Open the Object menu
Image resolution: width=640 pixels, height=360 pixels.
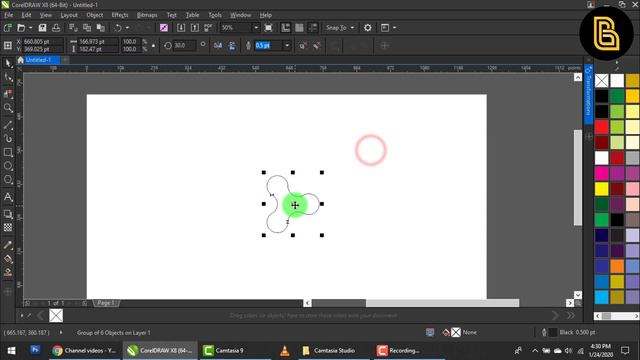[x=95, y=15]
